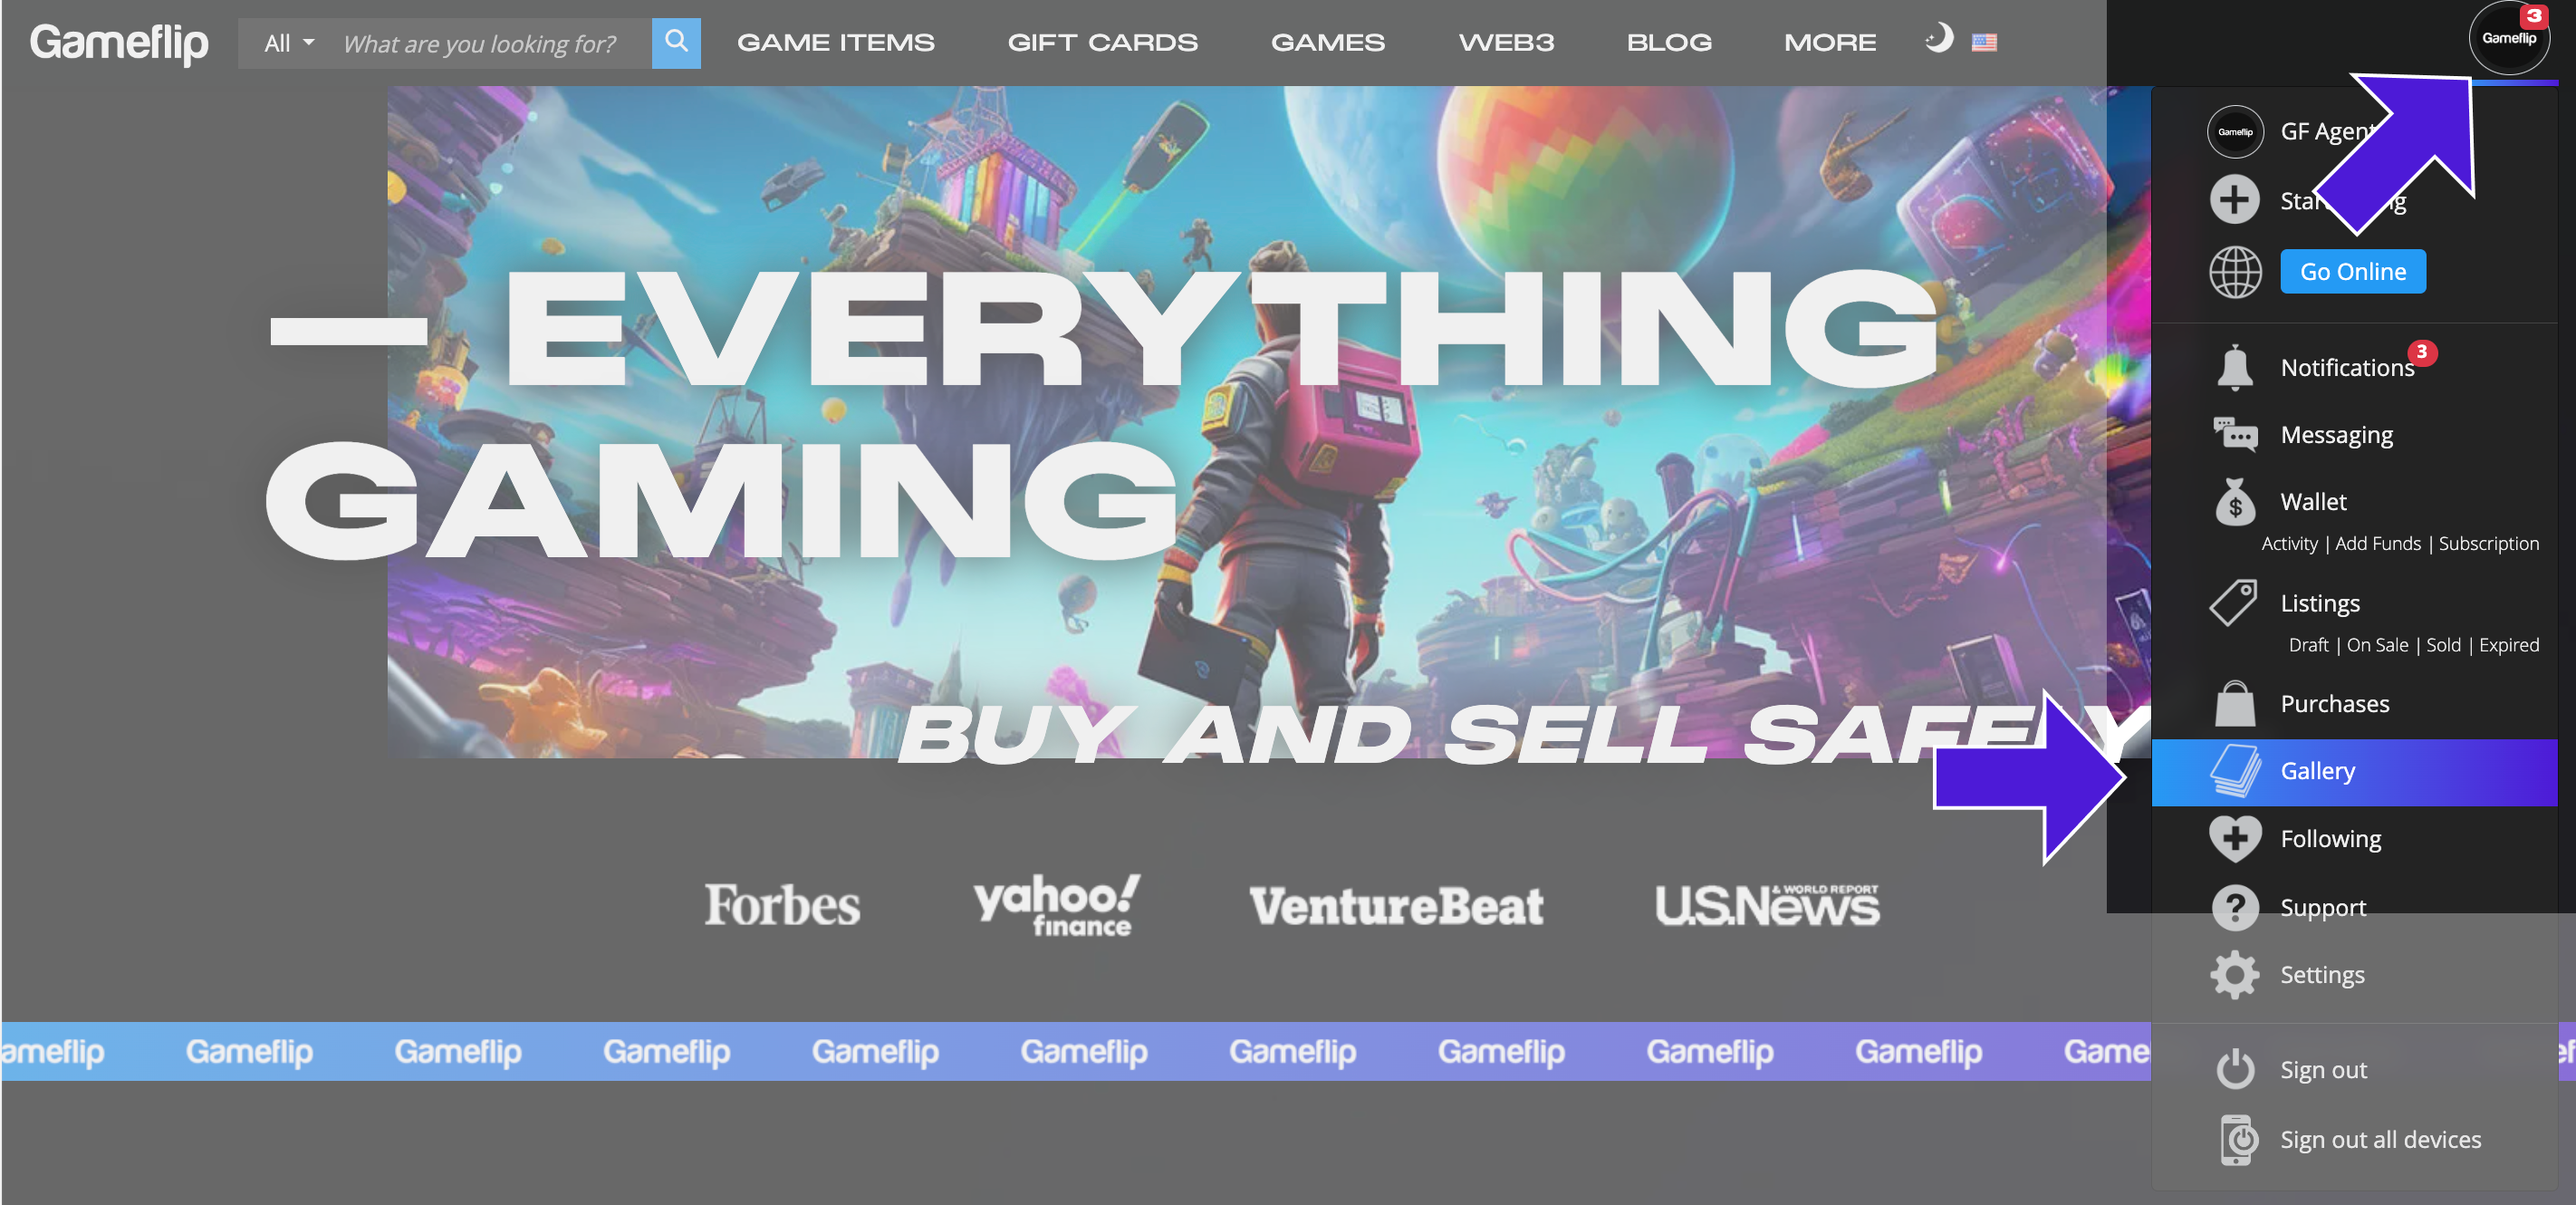This screenshot has width=2576, height=1205.
Task: Expand the All category dropdown
Action: [289, 43]
